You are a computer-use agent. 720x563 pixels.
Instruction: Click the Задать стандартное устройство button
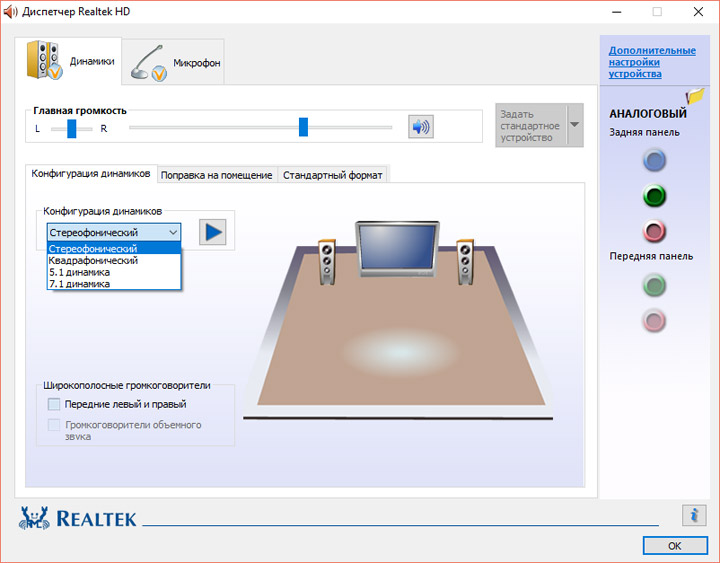(x=531, y=125)
